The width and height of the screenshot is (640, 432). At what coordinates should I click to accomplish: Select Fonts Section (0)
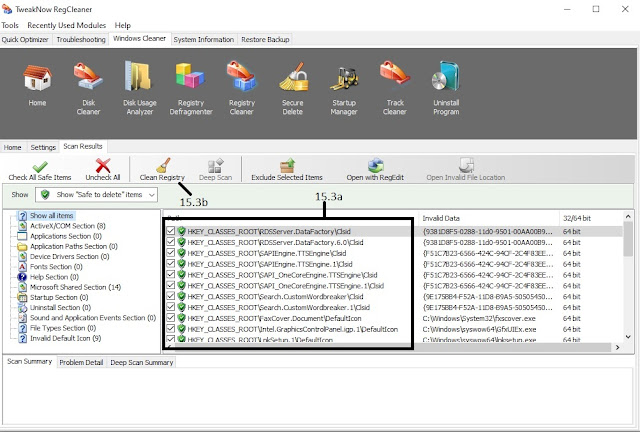(x=56, y=267)
